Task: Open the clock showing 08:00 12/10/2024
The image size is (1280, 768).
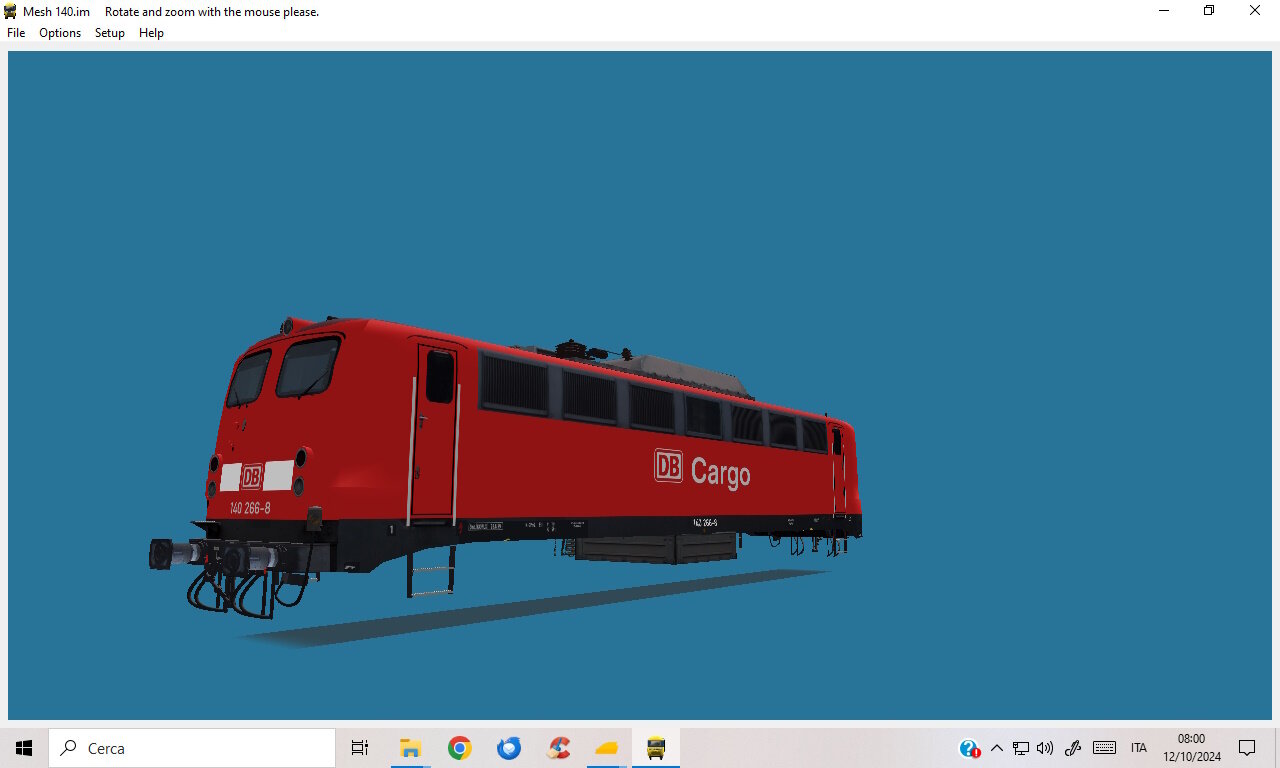Action: tap(1192, 748)
